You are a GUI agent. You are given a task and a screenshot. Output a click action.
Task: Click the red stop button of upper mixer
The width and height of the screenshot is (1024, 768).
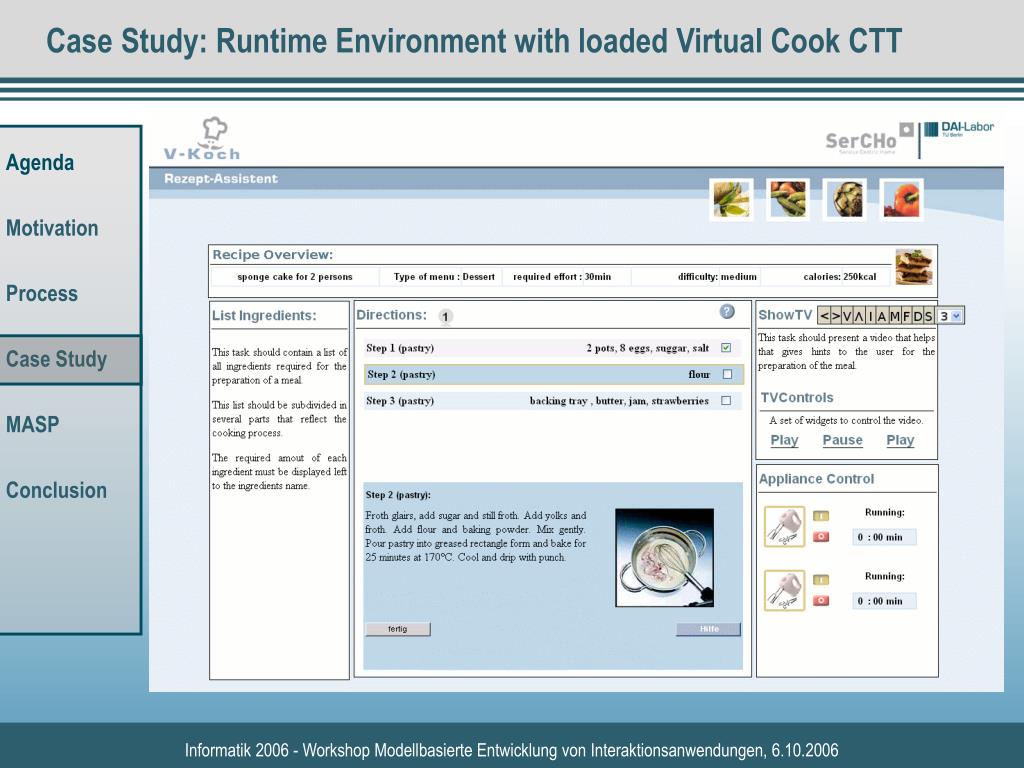click(821, 537)
